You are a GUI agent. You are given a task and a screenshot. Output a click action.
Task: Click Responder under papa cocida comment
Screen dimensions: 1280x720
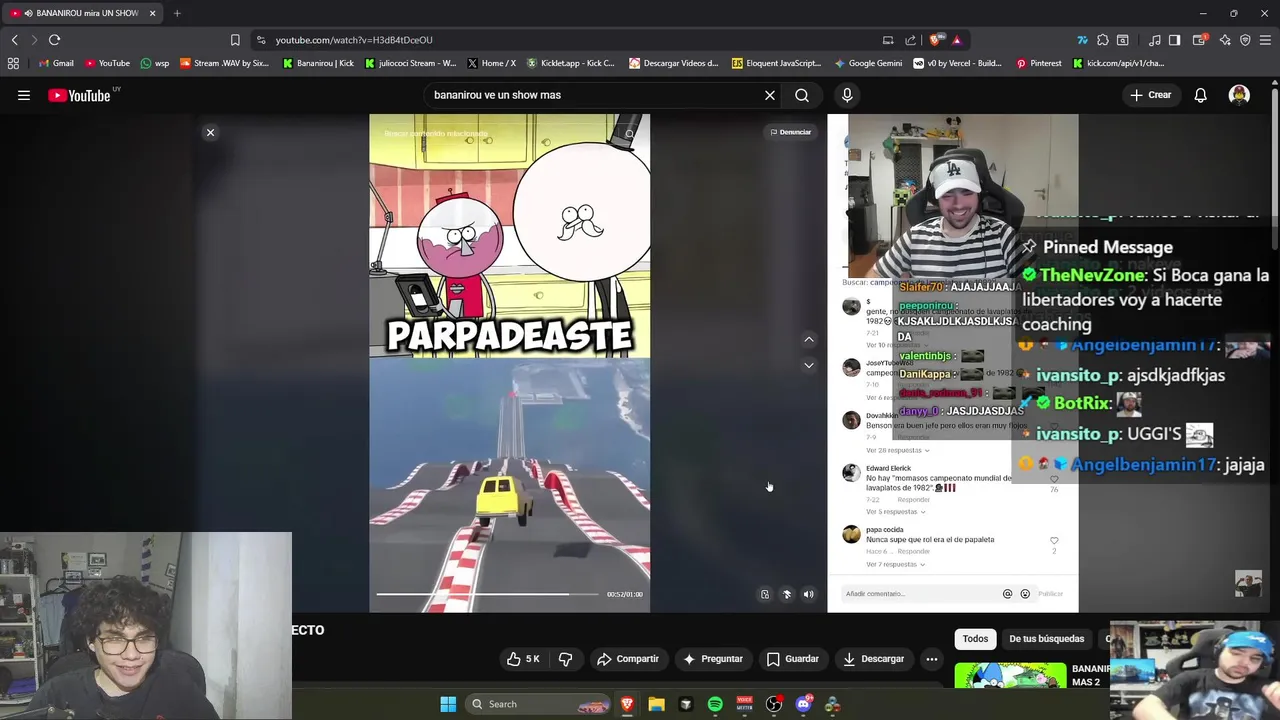click(913, 551)
